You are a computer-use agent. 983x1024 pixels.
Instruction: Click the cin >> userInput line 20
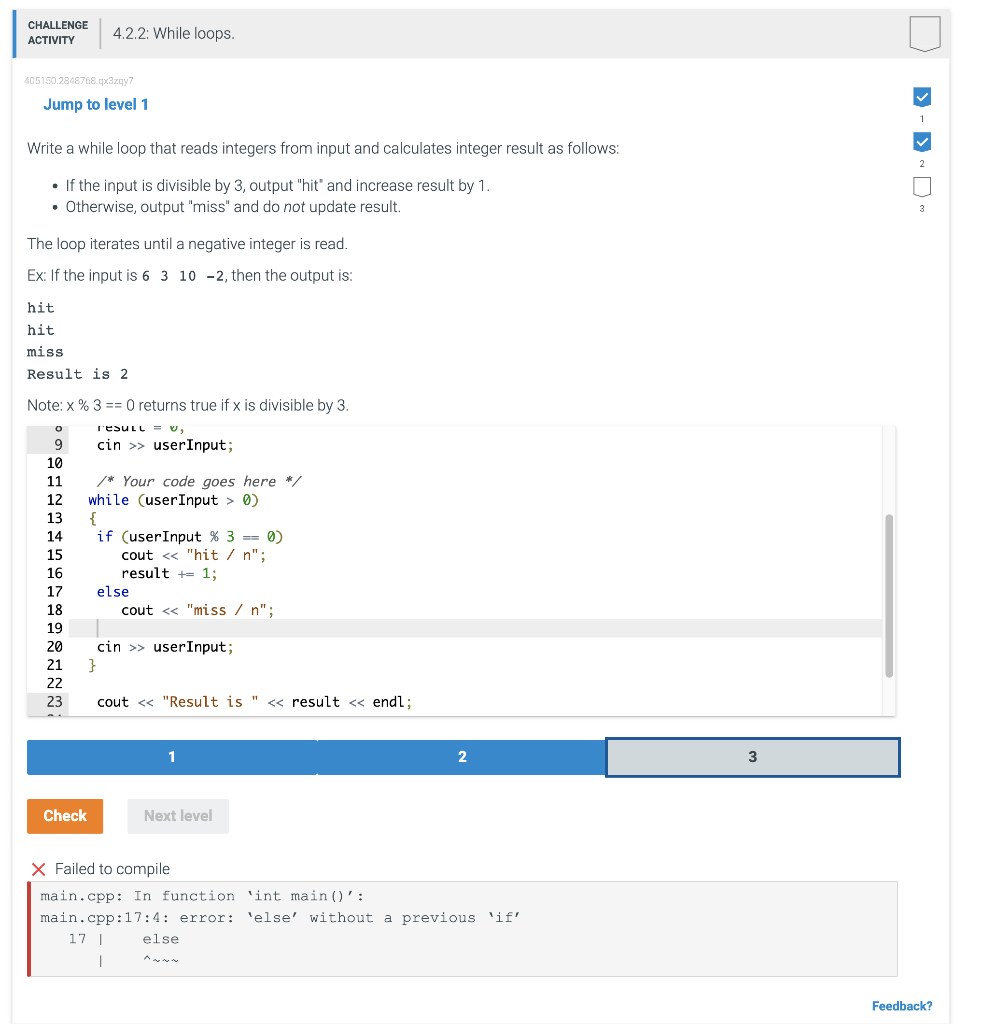coord(165,647)
